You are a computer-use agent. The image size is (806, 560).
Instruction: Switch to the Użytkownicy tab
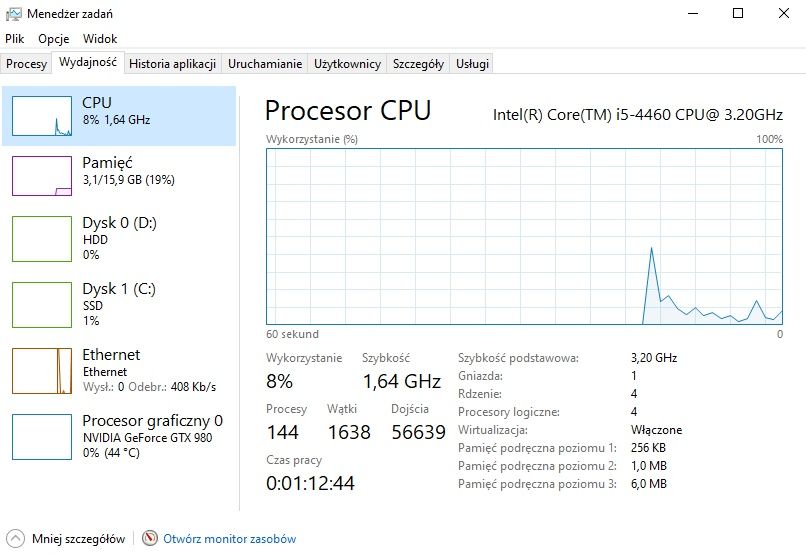[347, 64]
